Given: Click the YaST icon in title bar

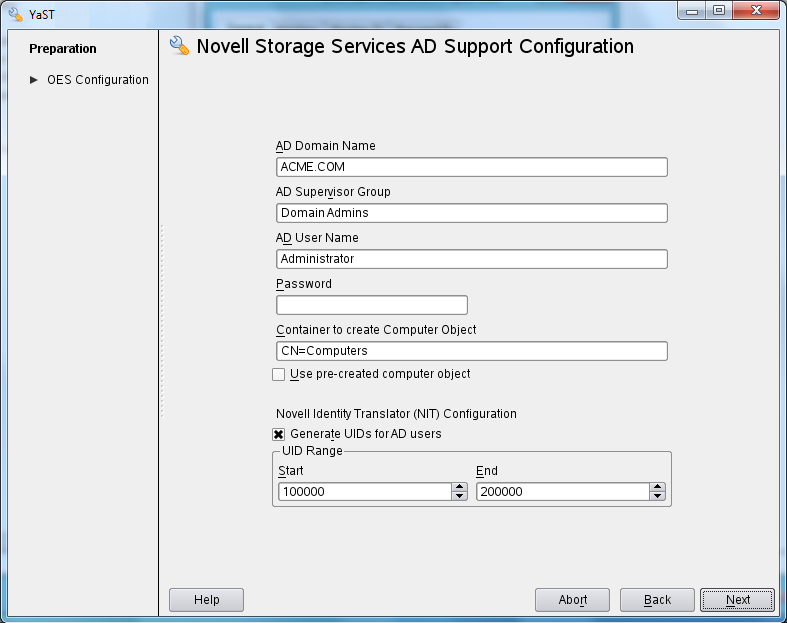Looking at the screenshot, I should pyautogui.click(x=15, y=13).
